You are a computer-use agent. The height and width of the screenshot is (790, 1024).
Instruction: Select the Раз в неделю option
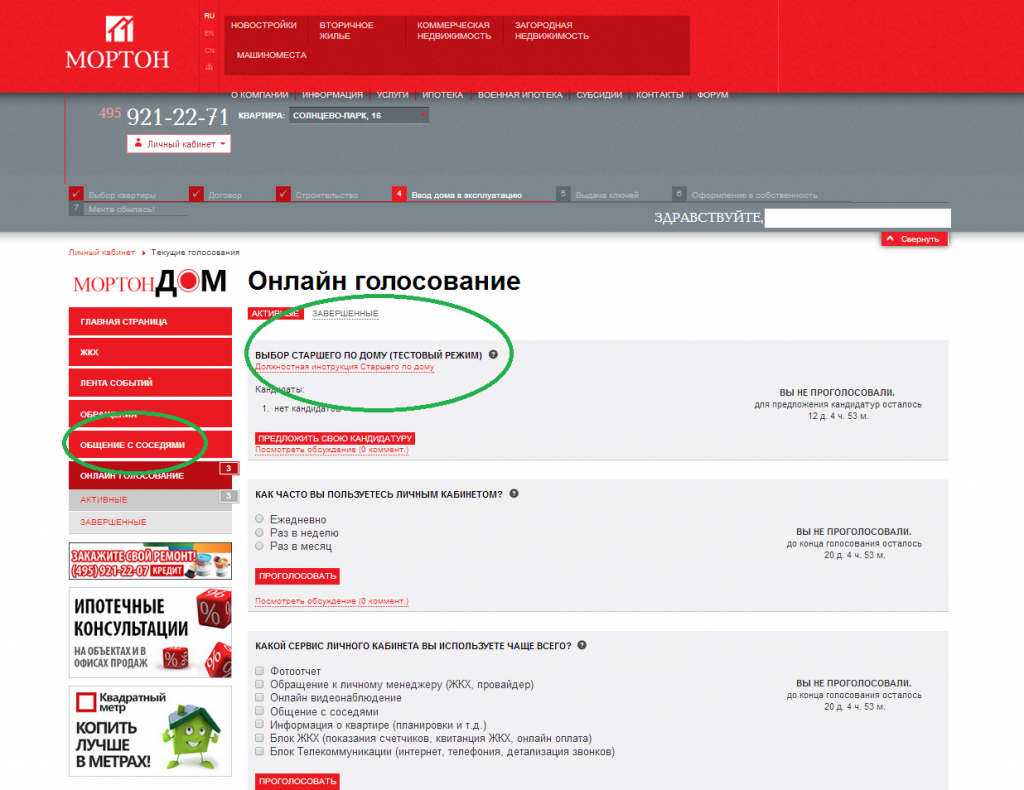point(259,532)
